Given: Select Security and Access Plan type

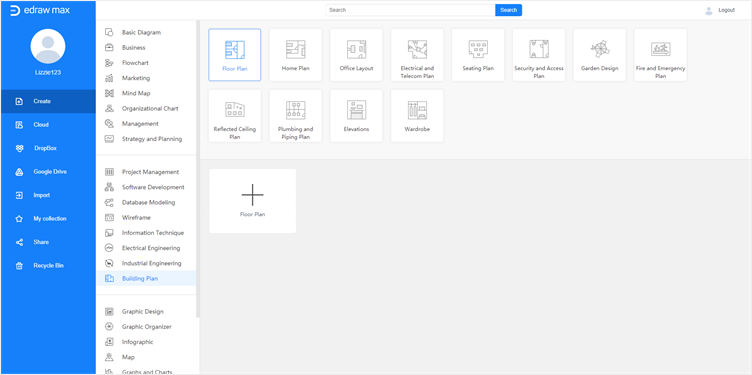Looking at the screenshot, I should coord(539,55).
